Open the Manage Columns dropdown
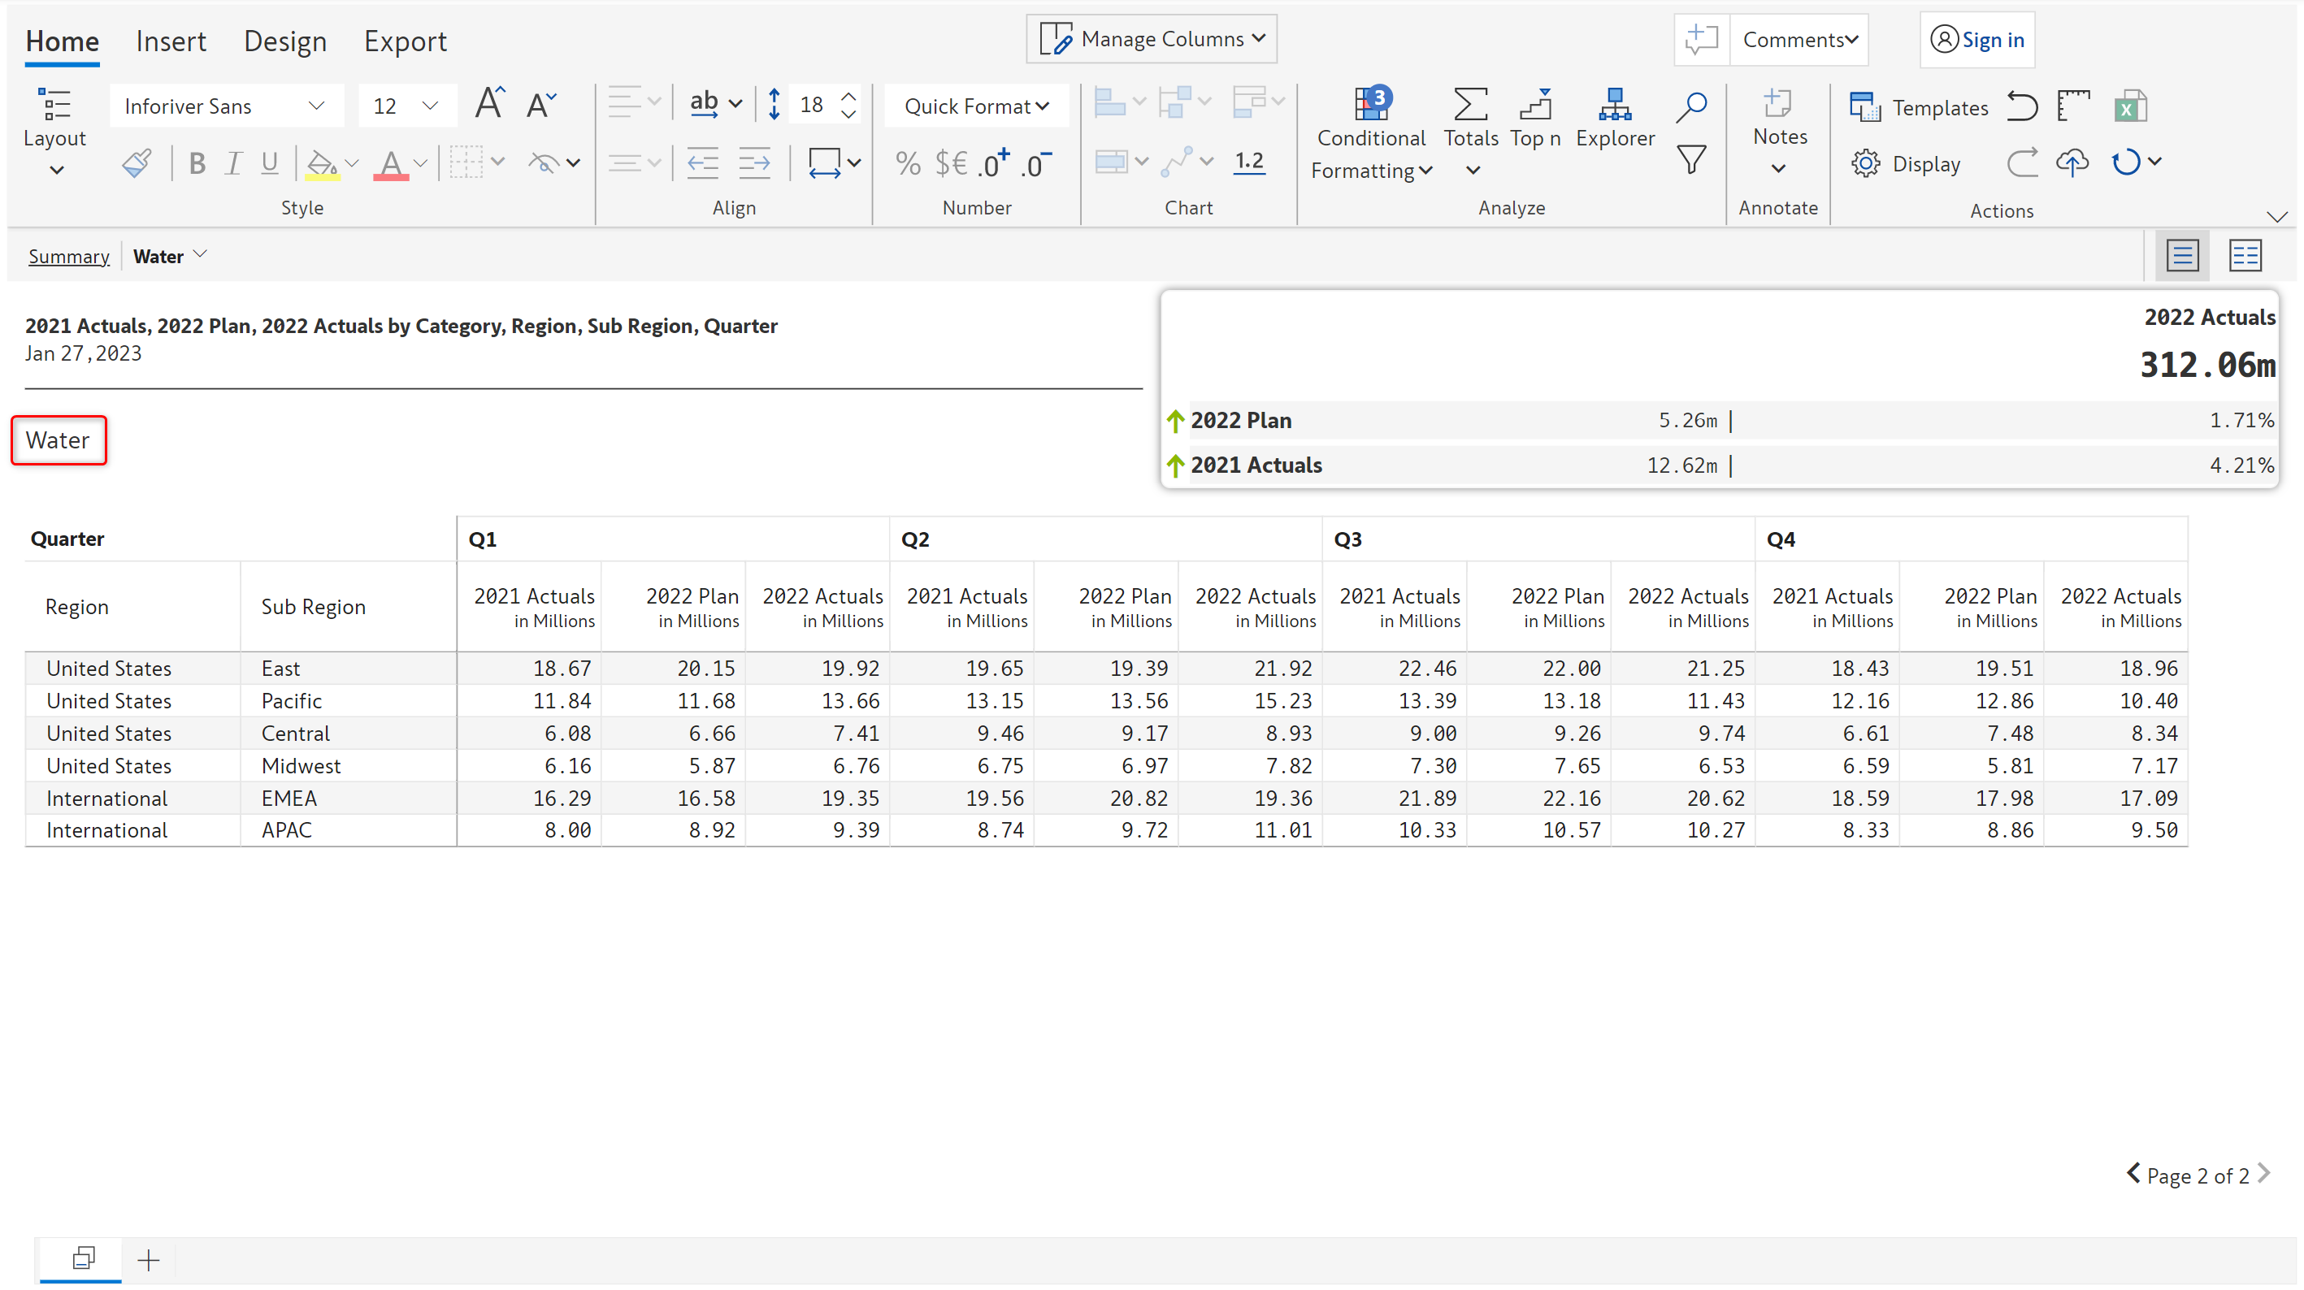 [1152, 39]
